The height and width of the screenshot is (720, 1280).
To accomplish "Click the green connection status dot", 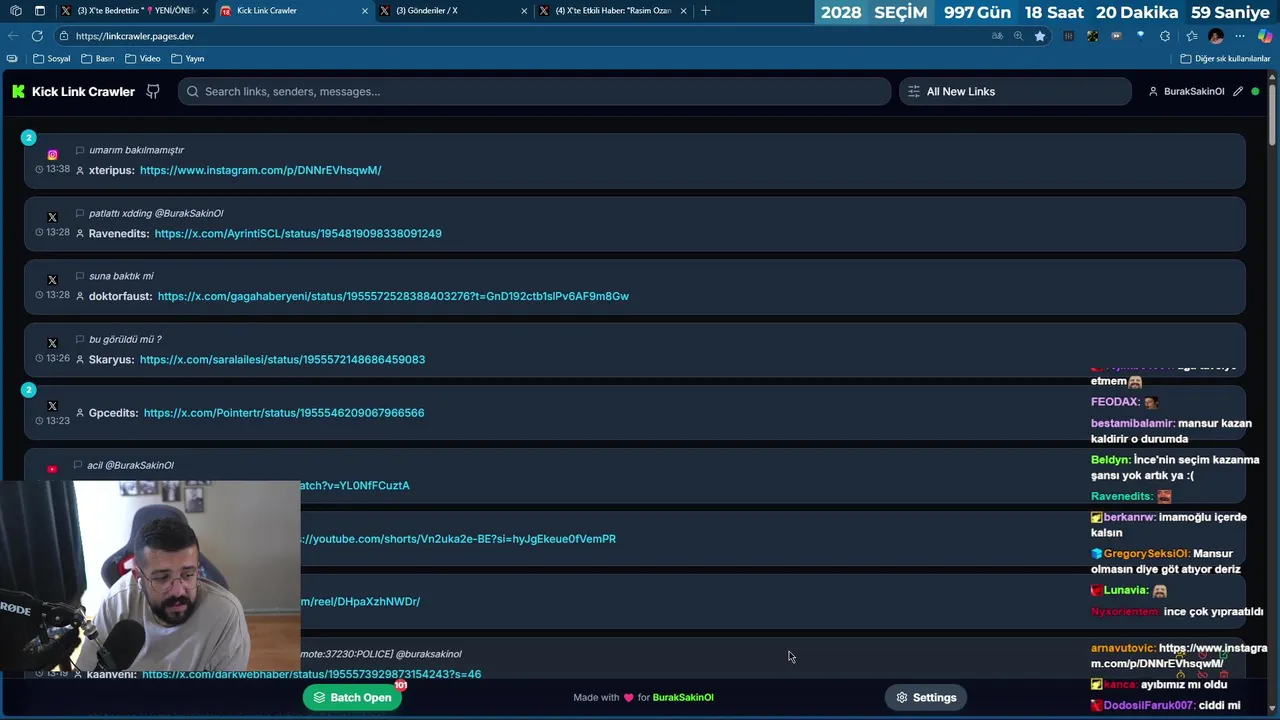I will point(1255,91).
